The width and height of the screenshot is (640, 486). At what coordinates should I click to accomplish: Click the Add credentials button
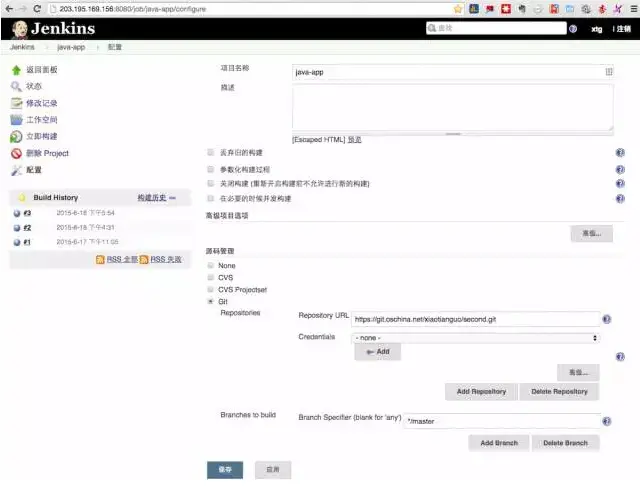378,352
